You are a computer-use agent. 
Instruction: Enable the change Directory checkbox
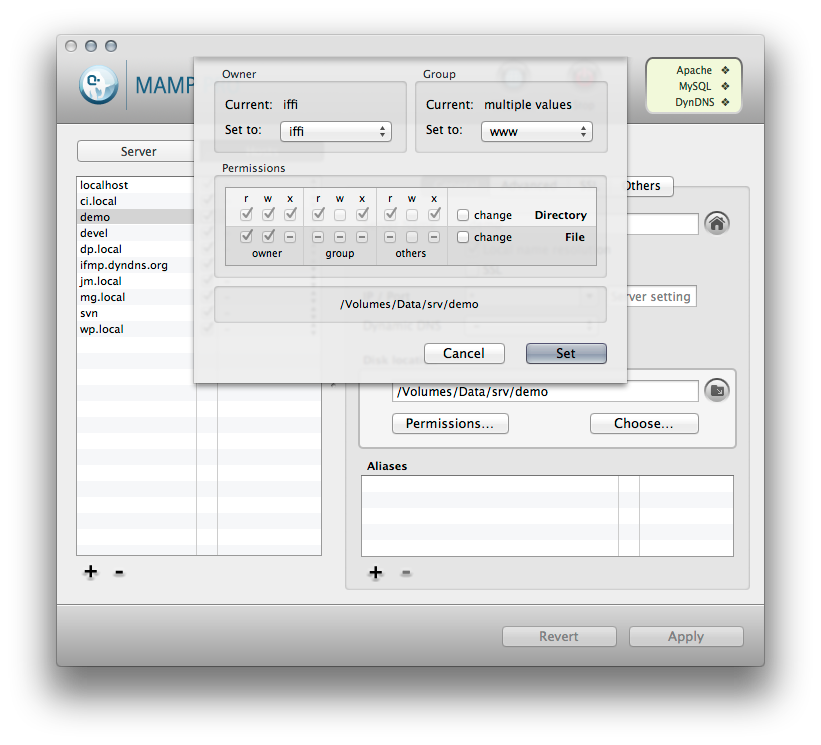[x=463, y=215]
